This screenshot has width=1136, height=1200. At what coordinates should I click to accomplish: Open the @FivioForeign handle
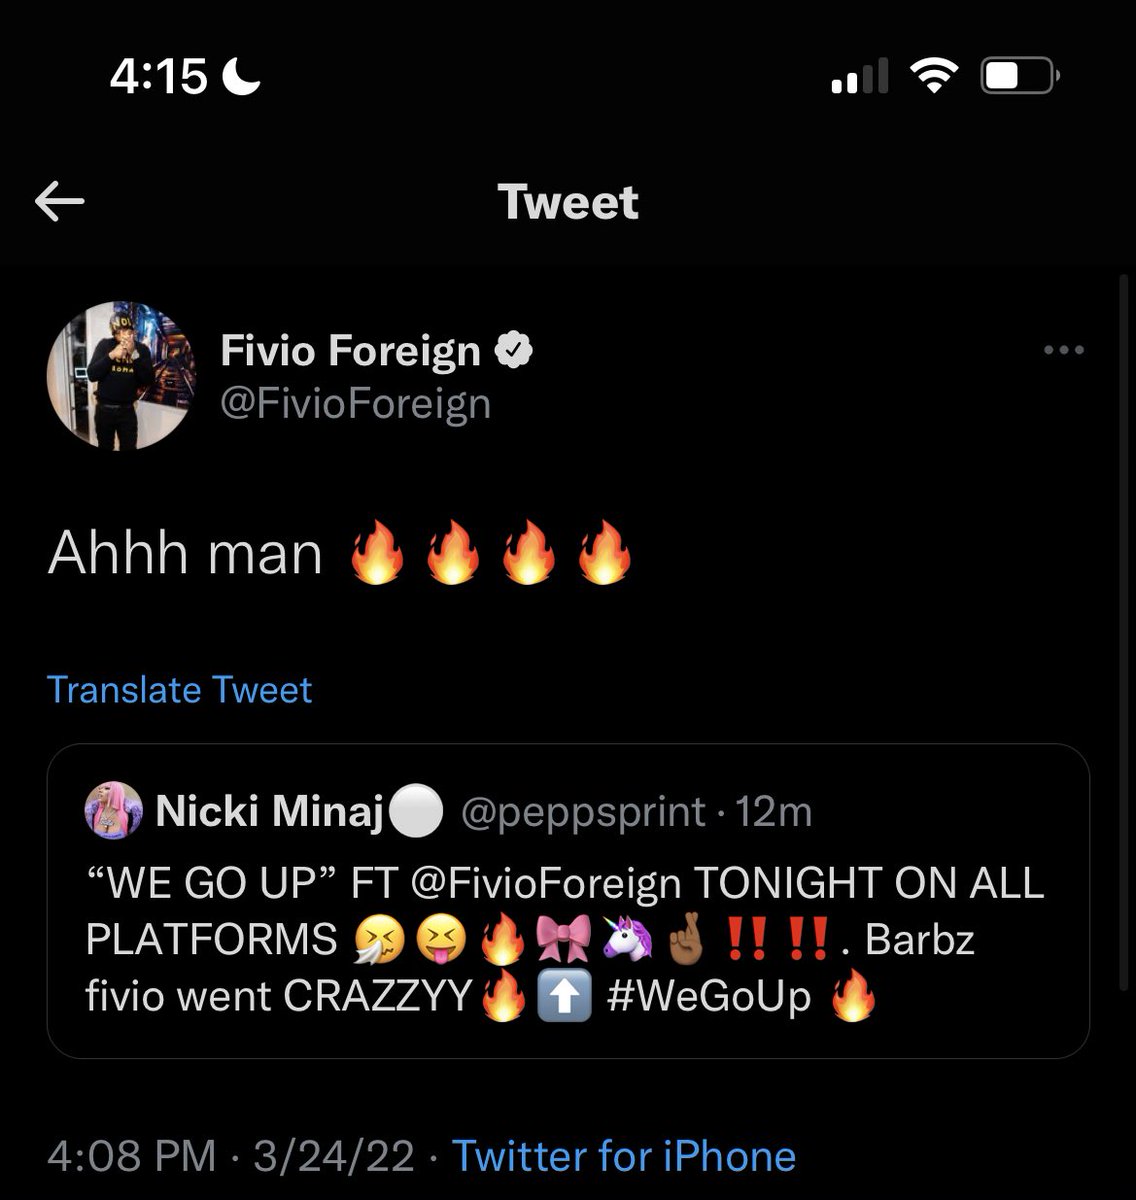point(355,404)
